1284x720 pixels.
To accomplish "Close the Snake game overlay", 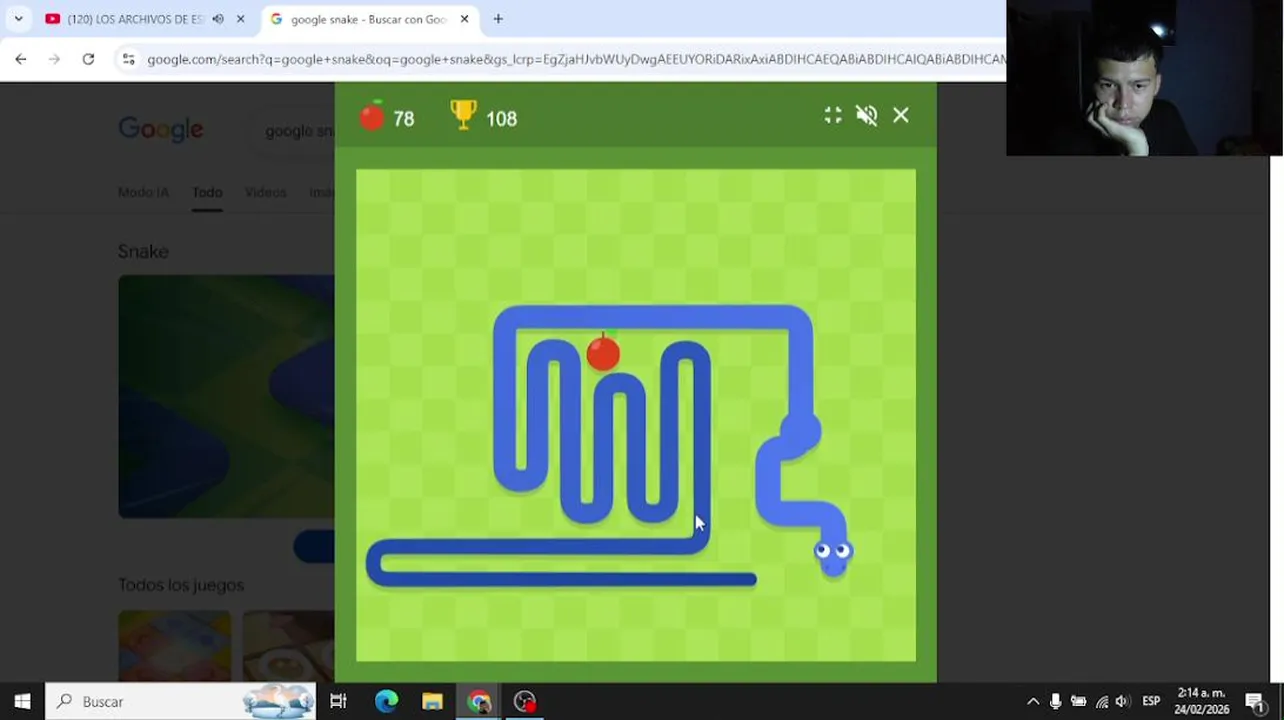I will (901, 116).
